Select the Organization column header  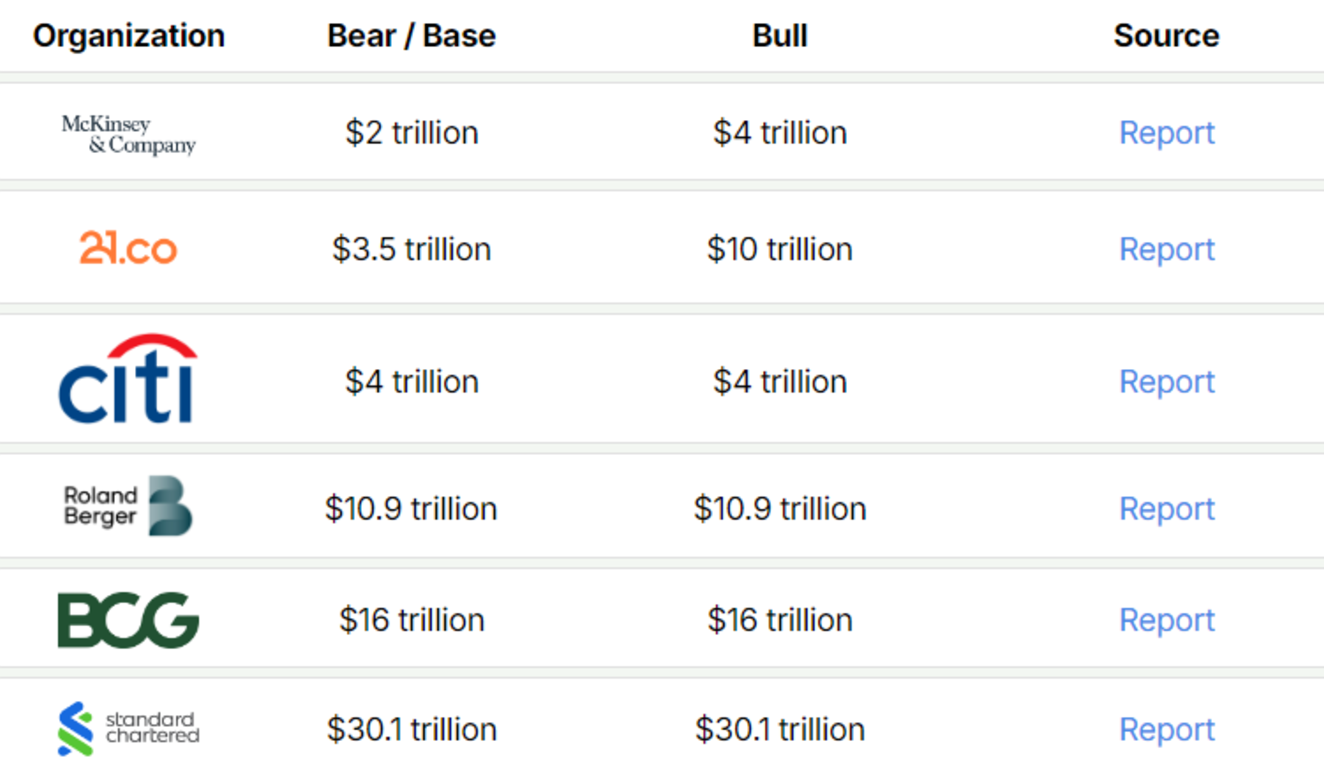click(129, 36)
